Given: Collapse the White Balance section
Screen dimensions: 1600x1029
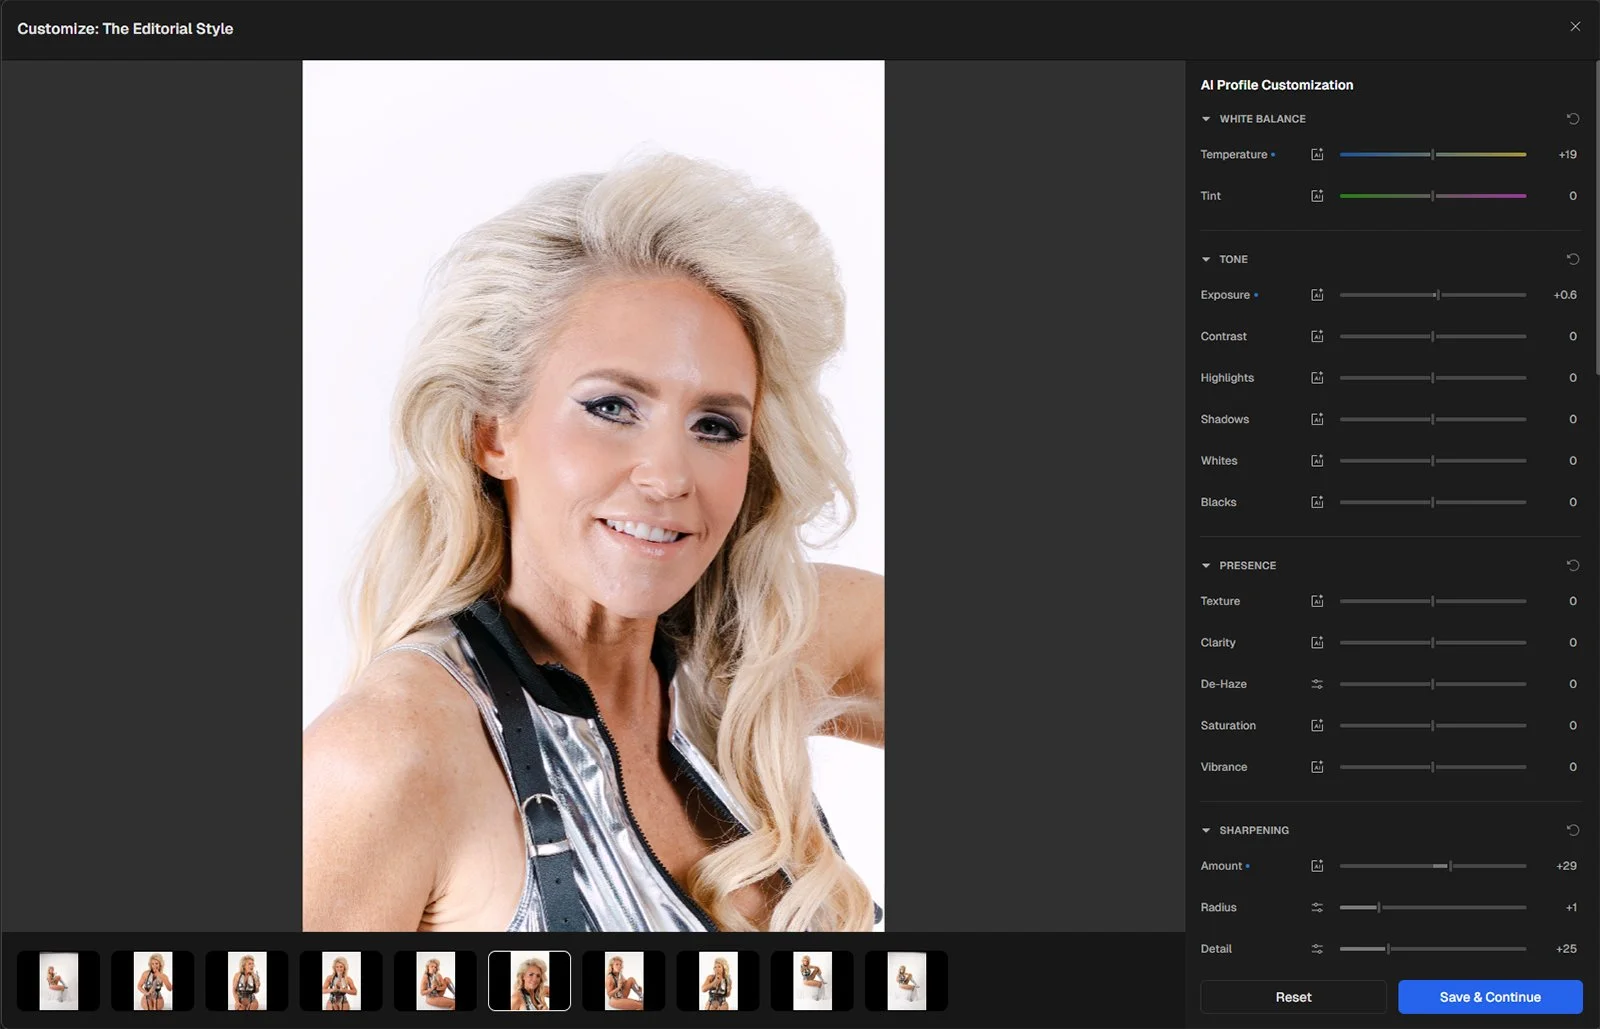Looking at the screenshot, I should tap(1206, 119).
